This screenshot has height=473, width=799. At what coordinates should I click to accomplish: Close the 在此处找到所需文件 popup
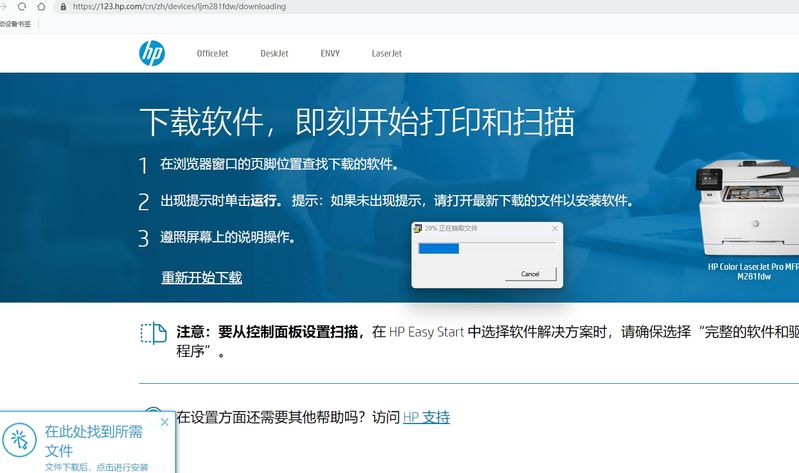pyautogui.click(x=164, y=422)
